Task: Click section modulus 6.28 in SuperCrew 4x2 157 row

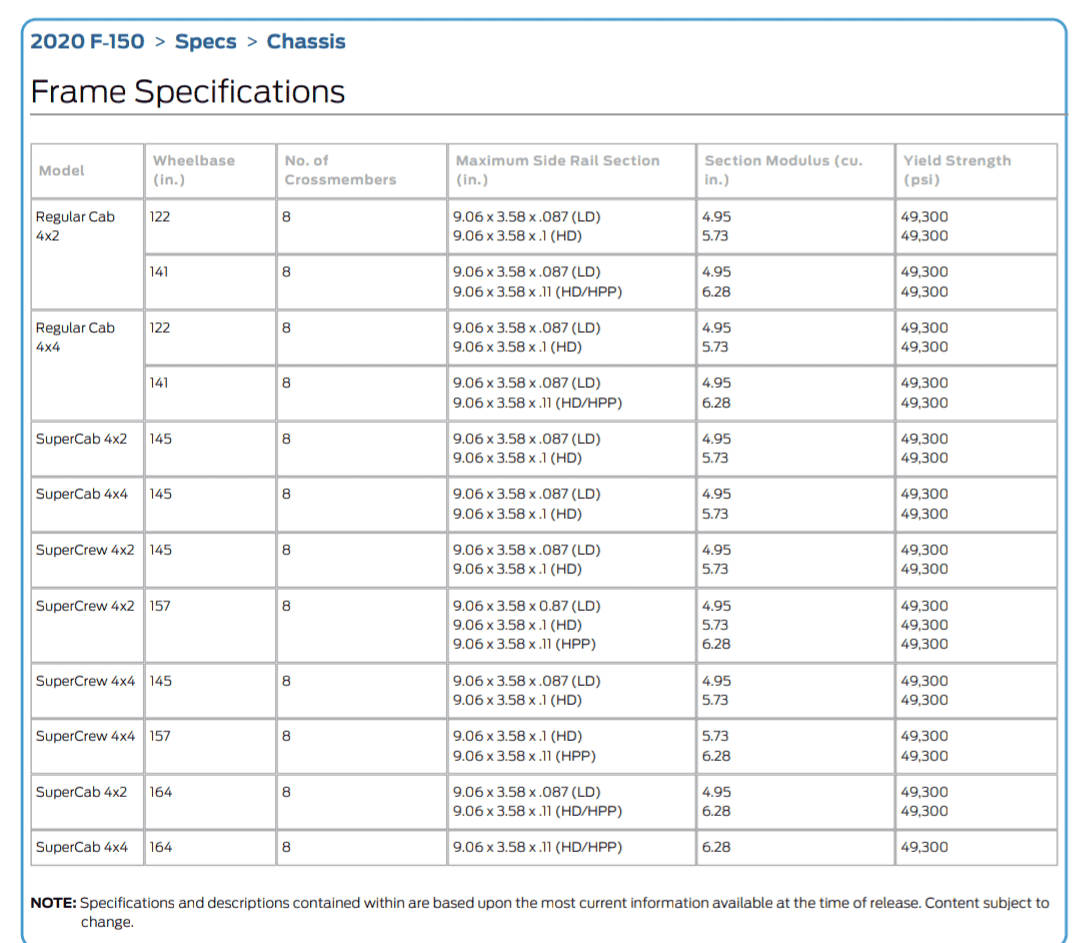Action: coord(716,644)
